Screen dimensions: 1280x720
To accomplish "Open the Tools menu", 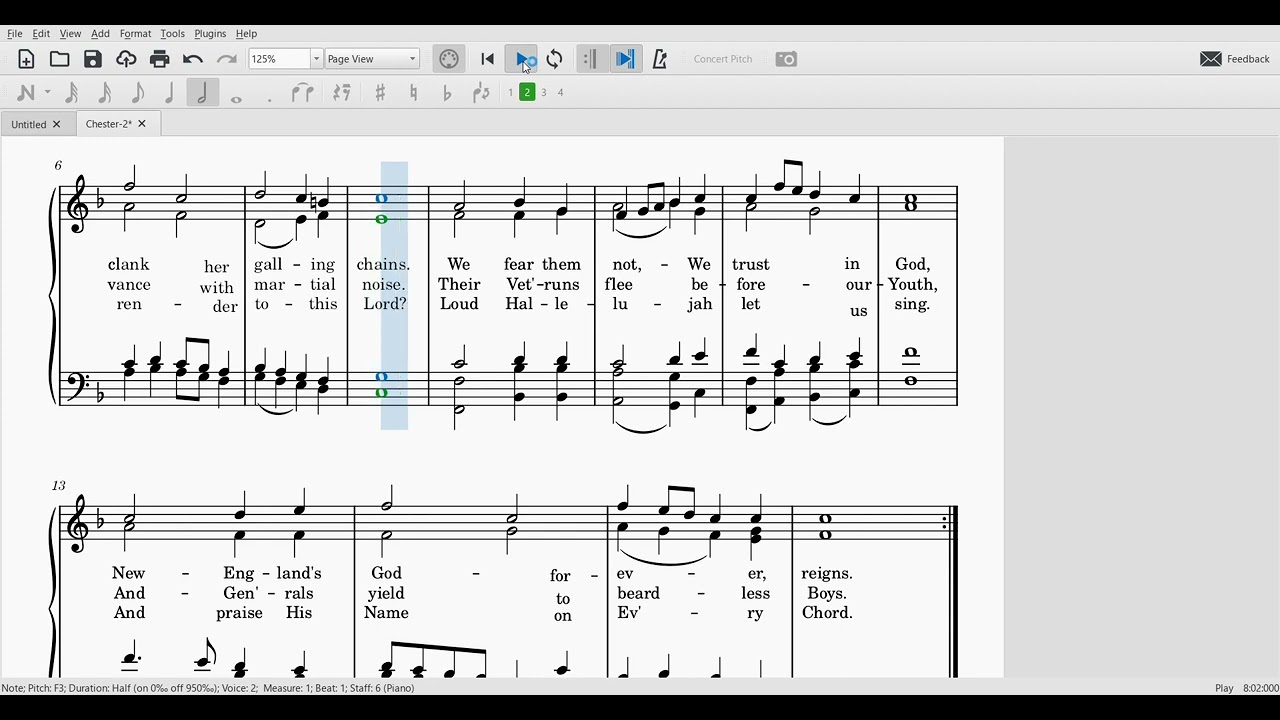I will (x=172, y=34).
